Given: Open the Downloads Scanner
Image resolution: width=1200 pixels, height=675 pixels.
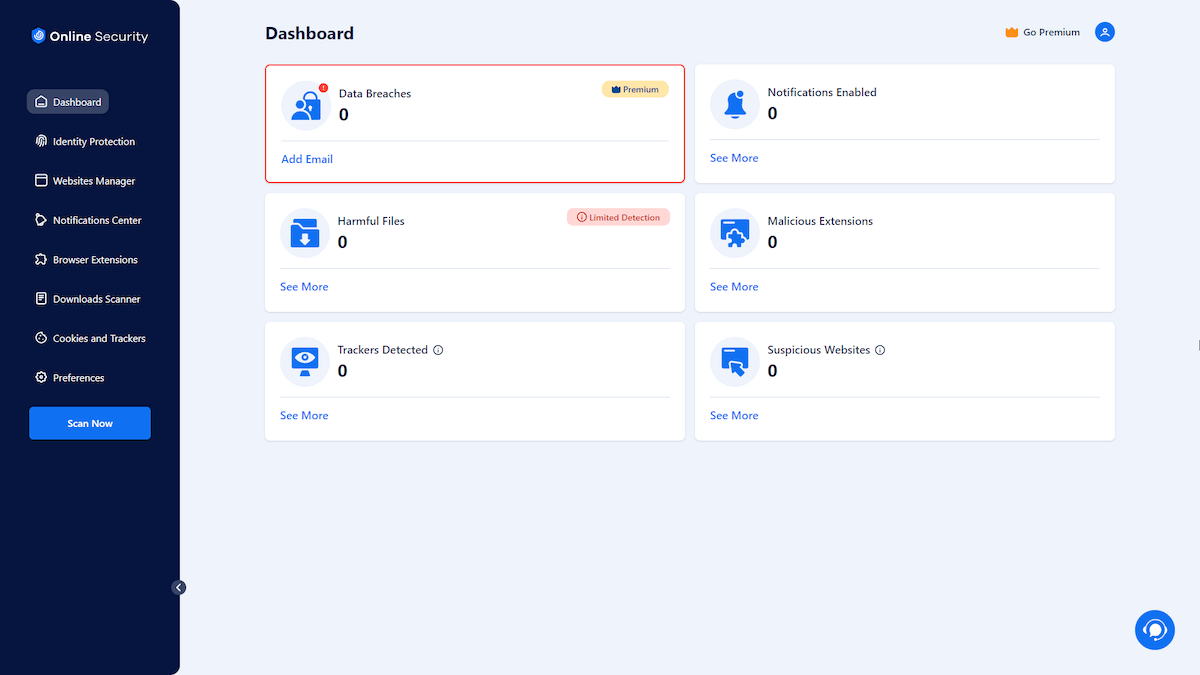Looking at the screenshot, I should [94, 298].
